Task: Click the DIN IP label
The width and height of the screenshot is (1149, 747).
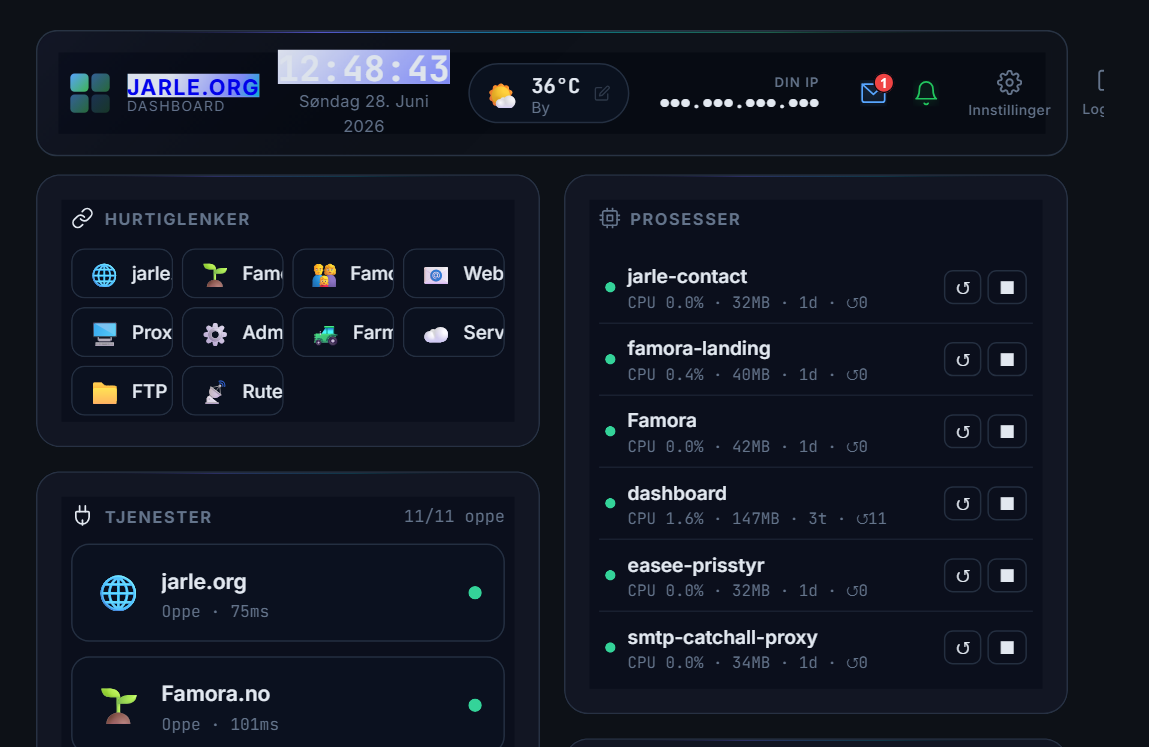Action: [x=796, y=82]
